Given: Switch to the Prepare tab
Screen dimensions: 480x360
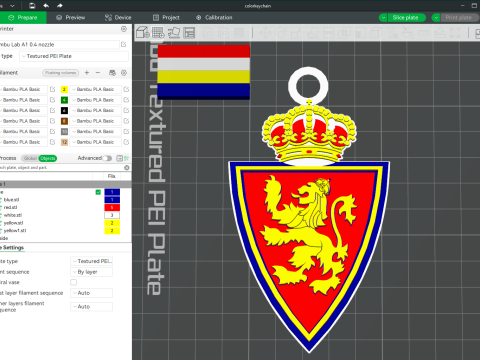Looking at the screenshot, I should pos(23,18).
